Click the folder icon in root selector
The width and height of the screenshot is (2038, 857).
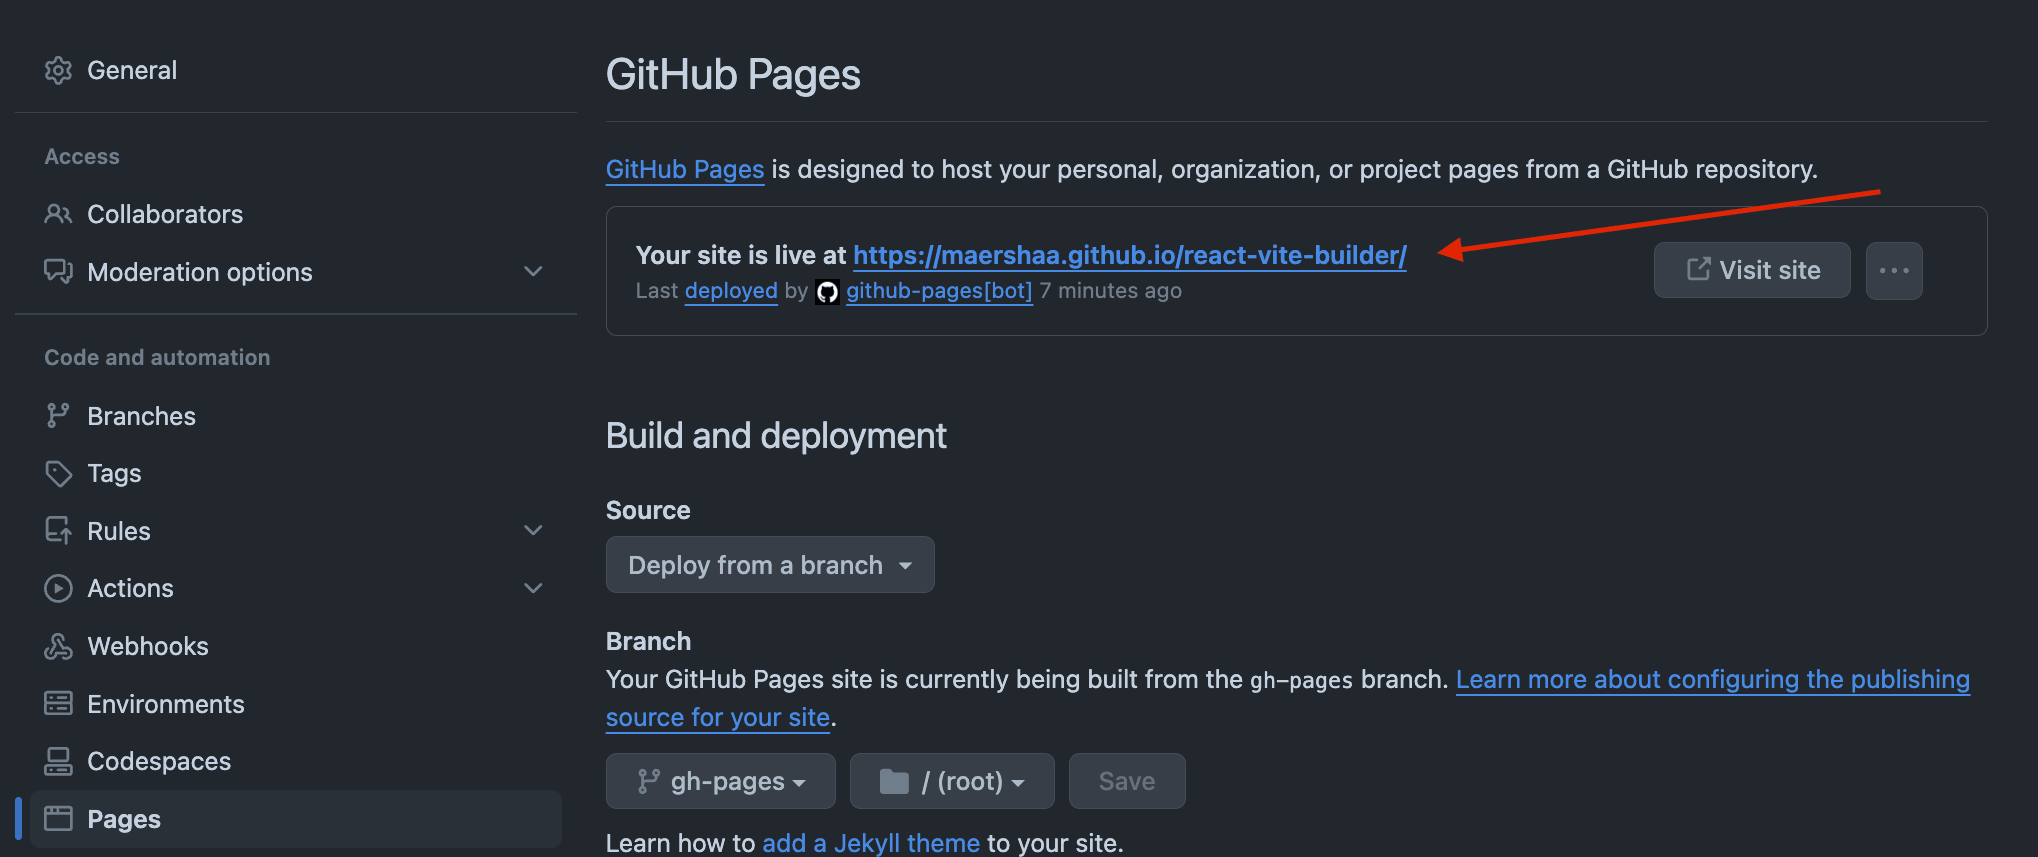pyautogui.click(x=894, y=781)
